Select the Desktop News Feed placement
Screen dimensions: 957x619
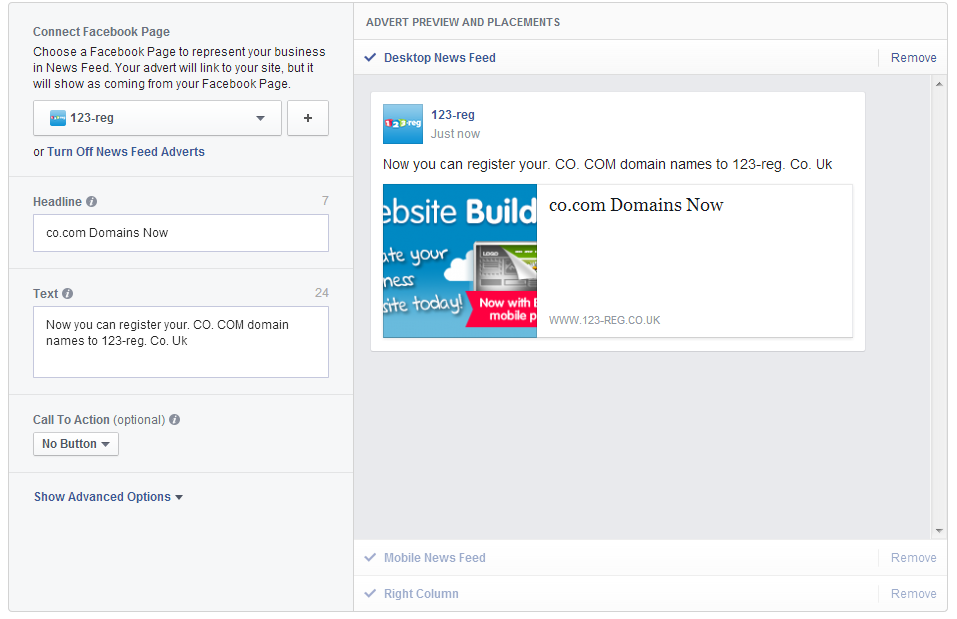tap(439, 57)
